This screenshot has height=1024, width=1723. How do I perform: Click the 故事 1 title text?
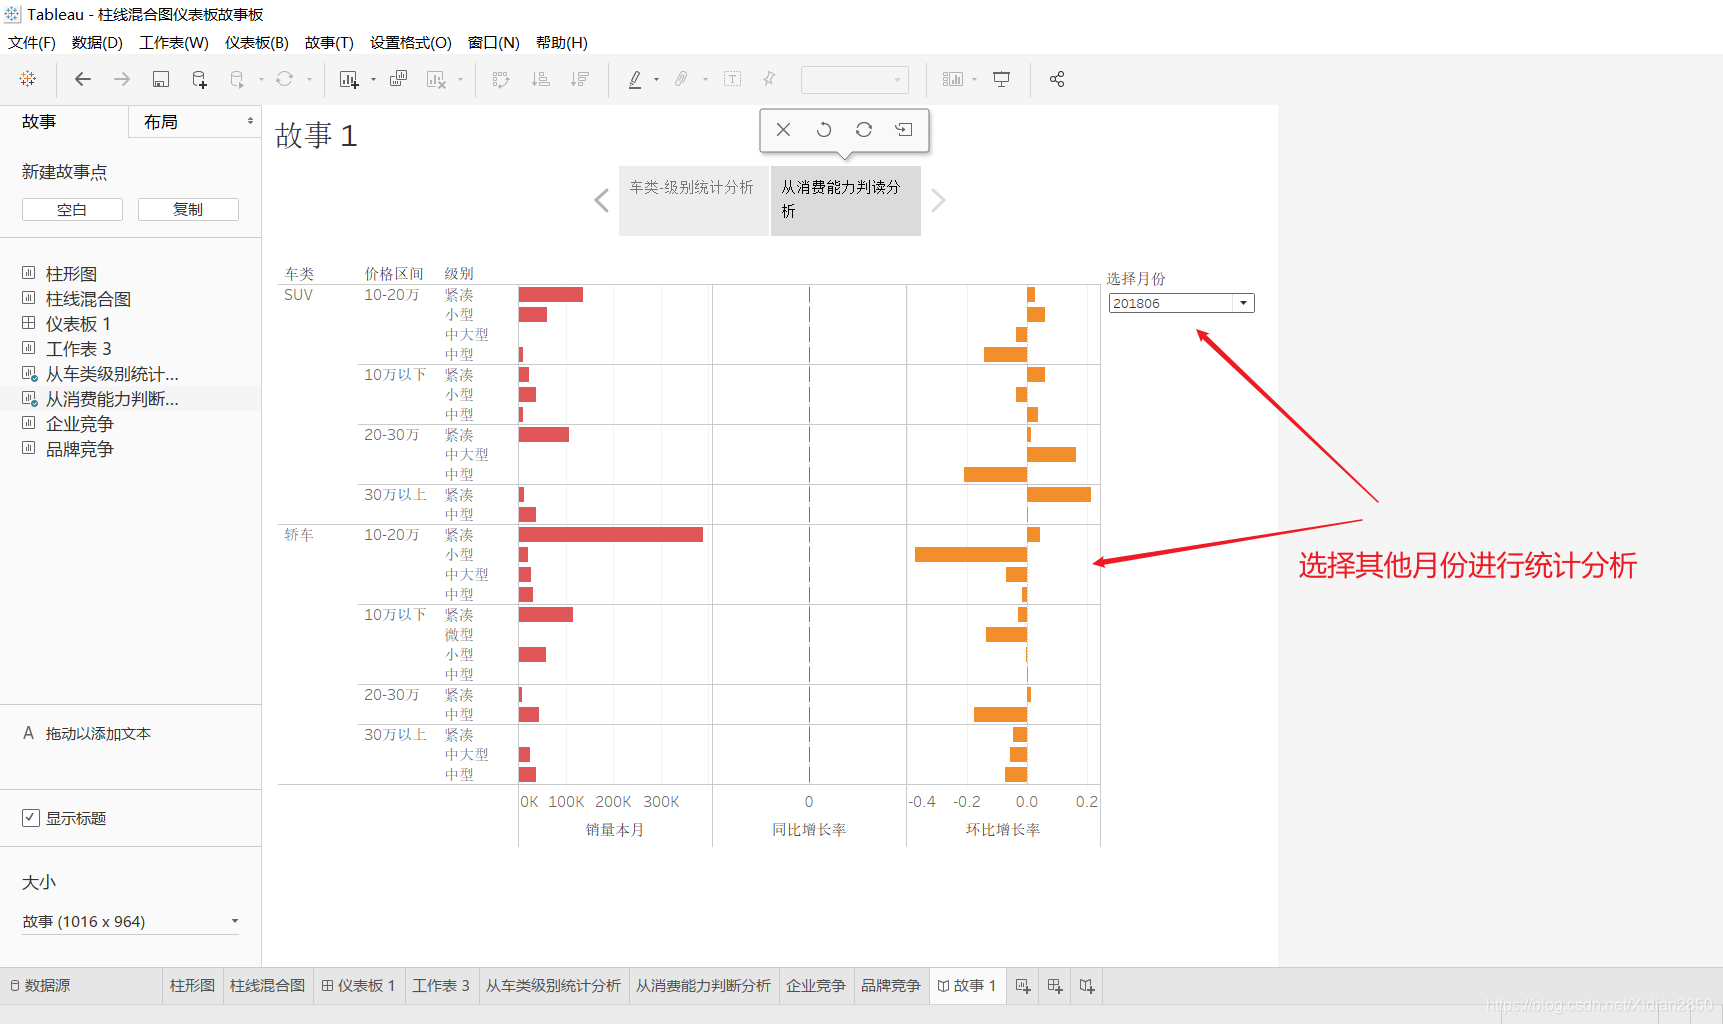(x=316, y=135)
